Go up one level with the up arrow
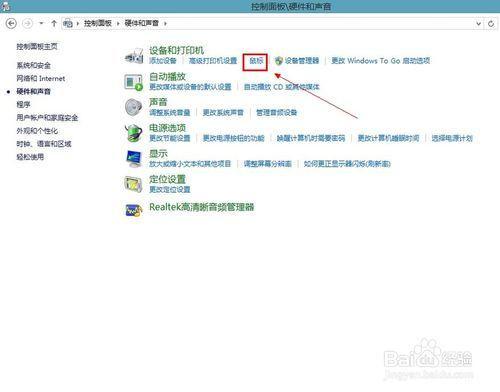500x392 pixels. pos(54,23)
